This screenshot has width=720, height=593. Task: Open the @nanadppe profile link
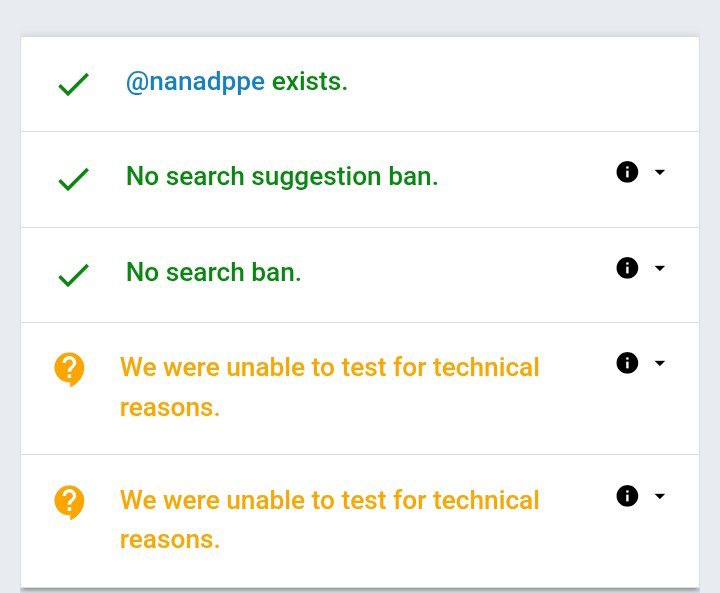pos(195,83)
